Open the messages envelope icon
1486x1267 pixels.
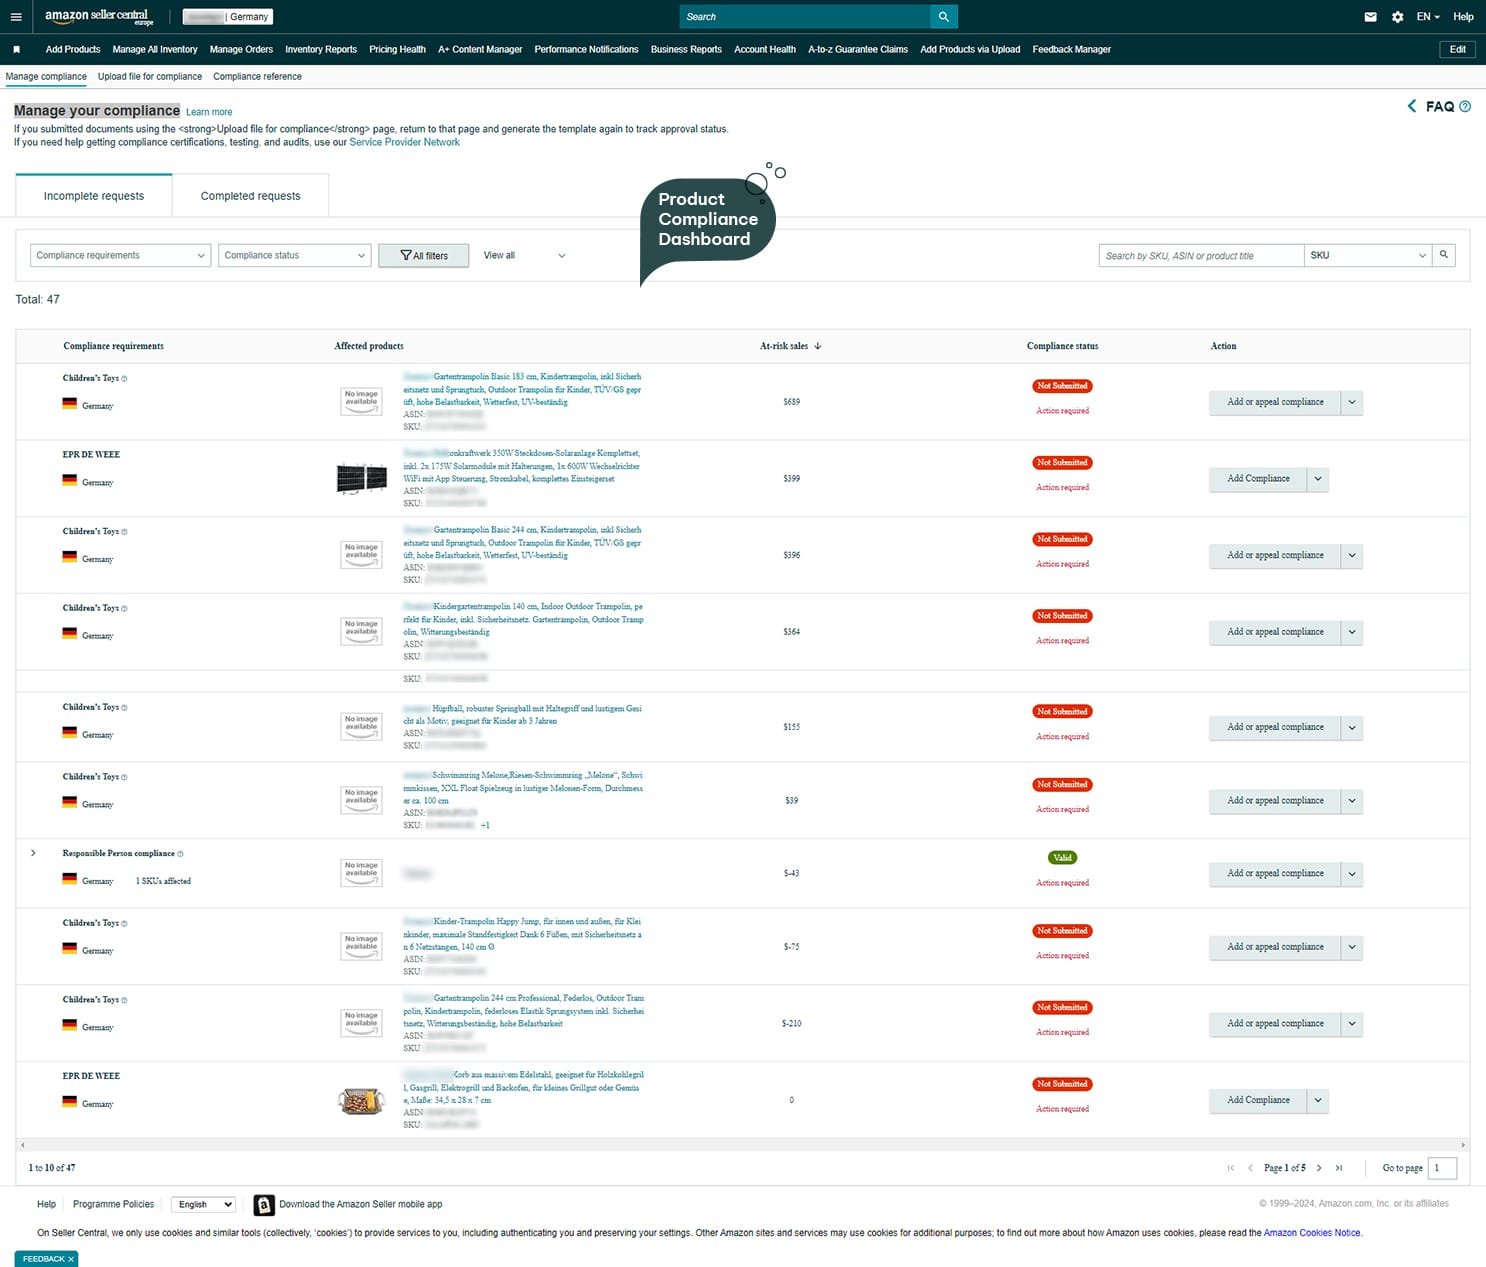click(x=1370, y=17)
